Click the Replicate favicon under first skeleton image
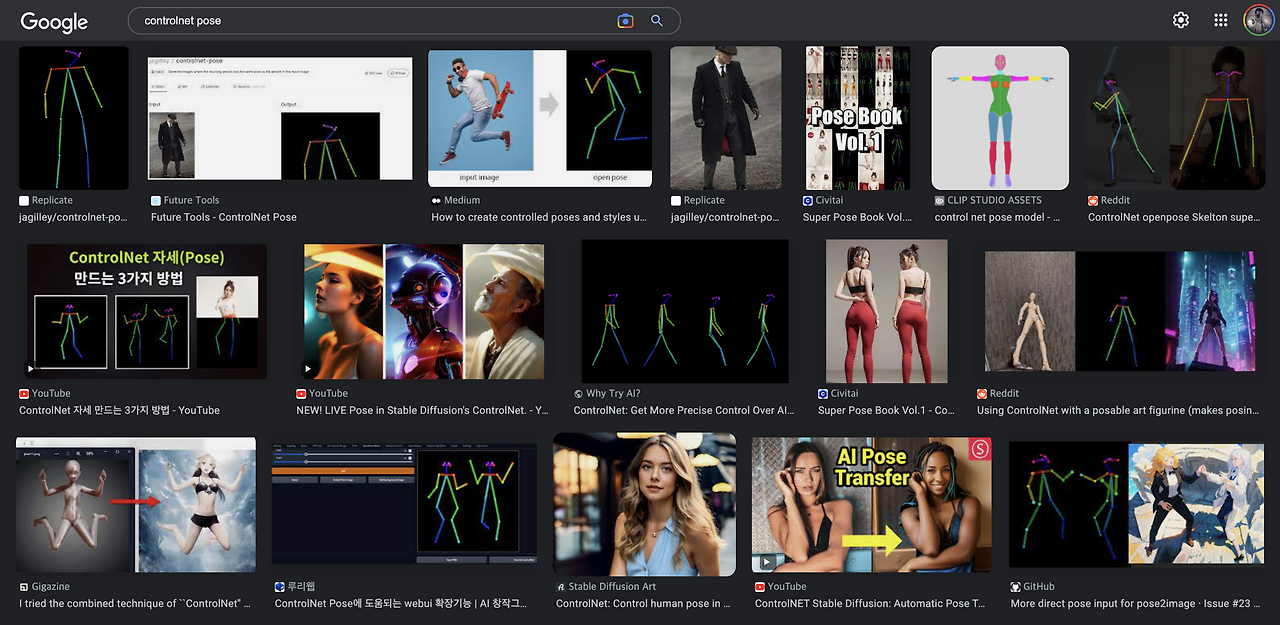The height and width of the screenshot is (625, 1280). [x=24, y=201]
